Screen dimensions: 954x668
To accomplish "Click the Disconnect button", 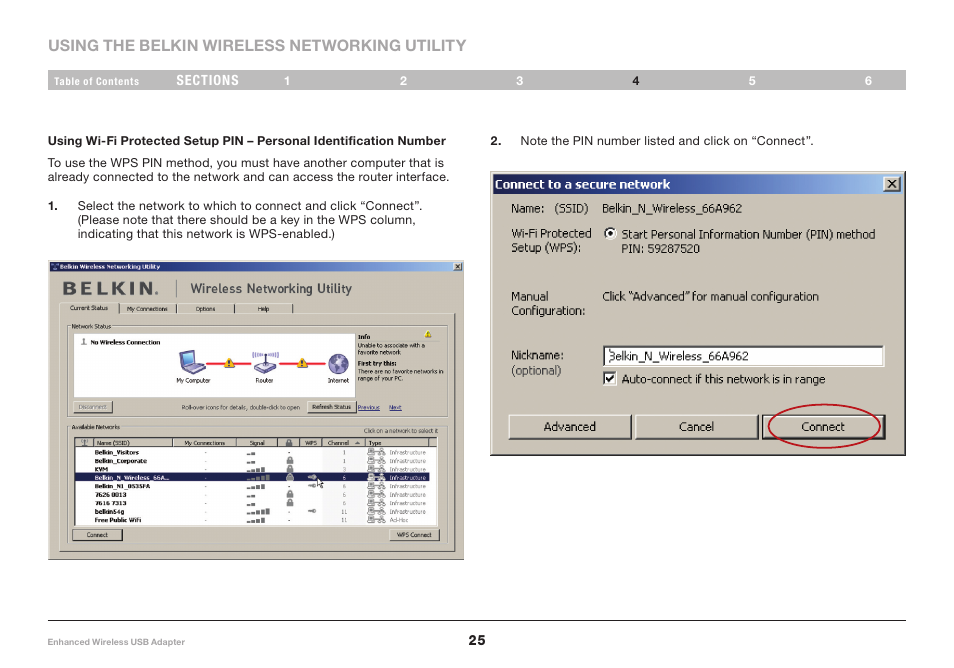I will pyautogui.click(x=92, y=406).
